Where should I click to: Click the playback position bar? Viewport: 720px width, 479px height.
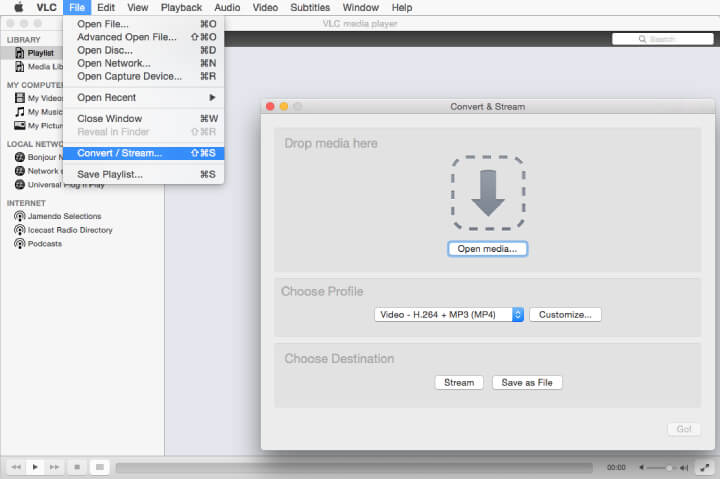[354, 468]
